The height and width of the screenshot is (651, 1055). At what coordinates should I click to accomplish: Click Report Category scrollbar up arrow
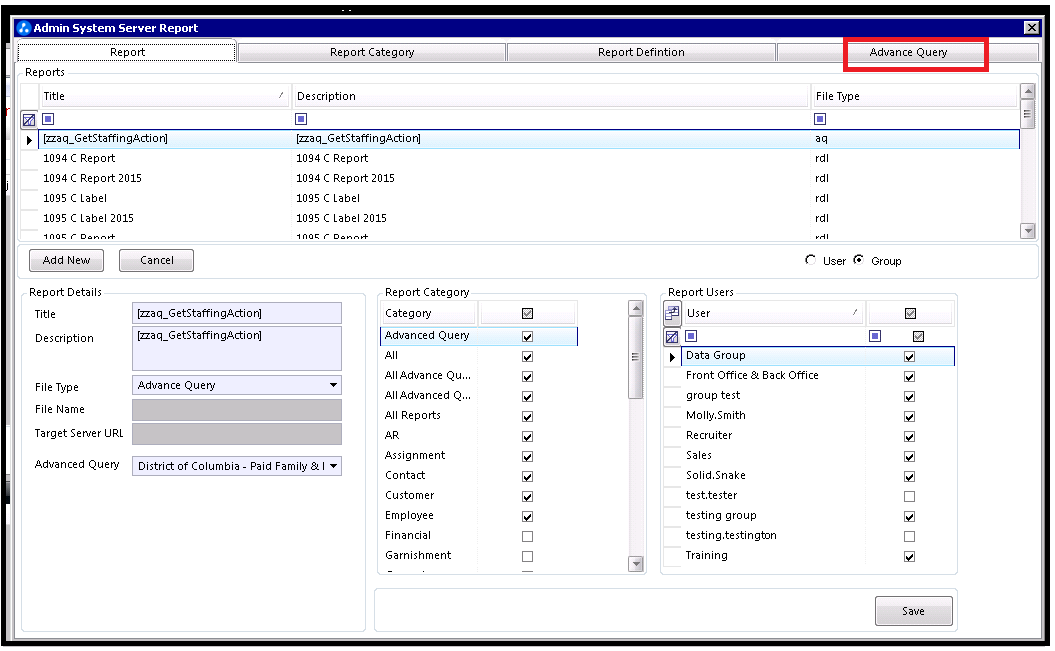click(635, 309)
